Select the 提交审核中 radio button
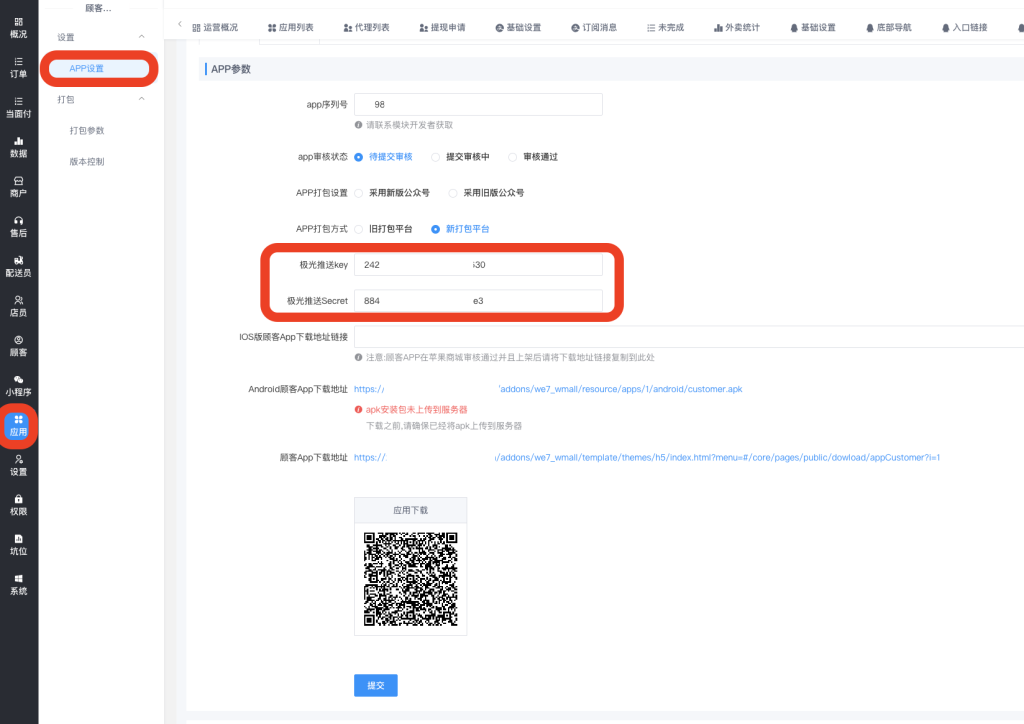The width and height of the screenshot is (1024, 724). tap(436, 157)
